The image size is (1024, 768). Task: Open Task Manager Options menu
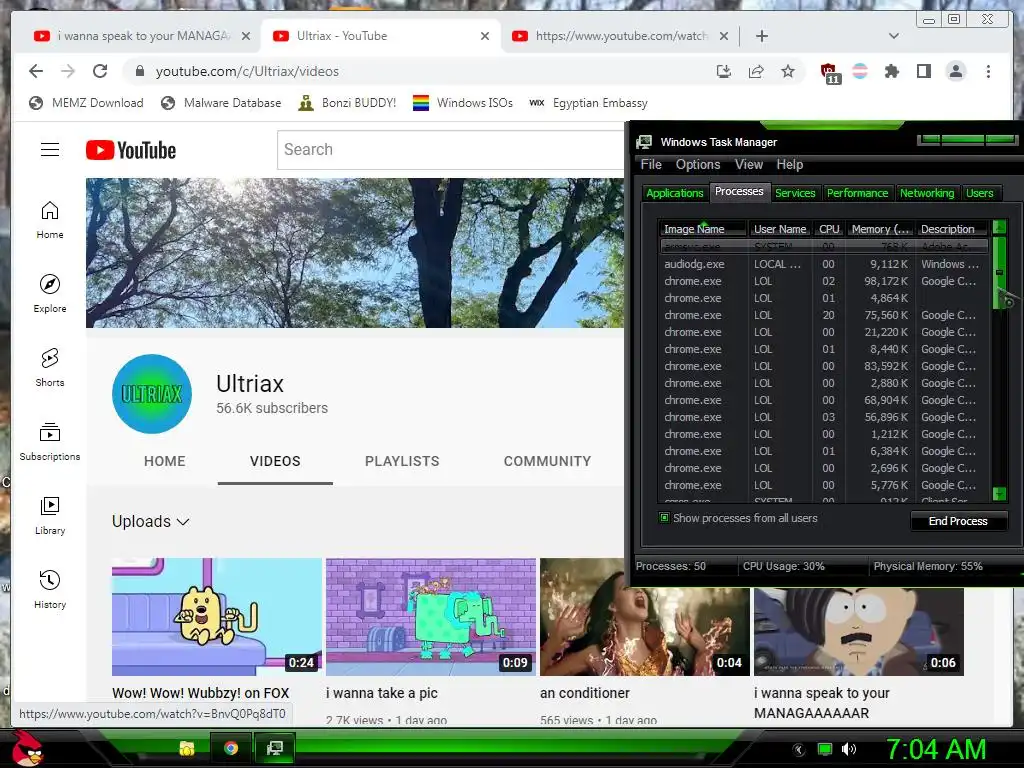(x=698, y=165)
